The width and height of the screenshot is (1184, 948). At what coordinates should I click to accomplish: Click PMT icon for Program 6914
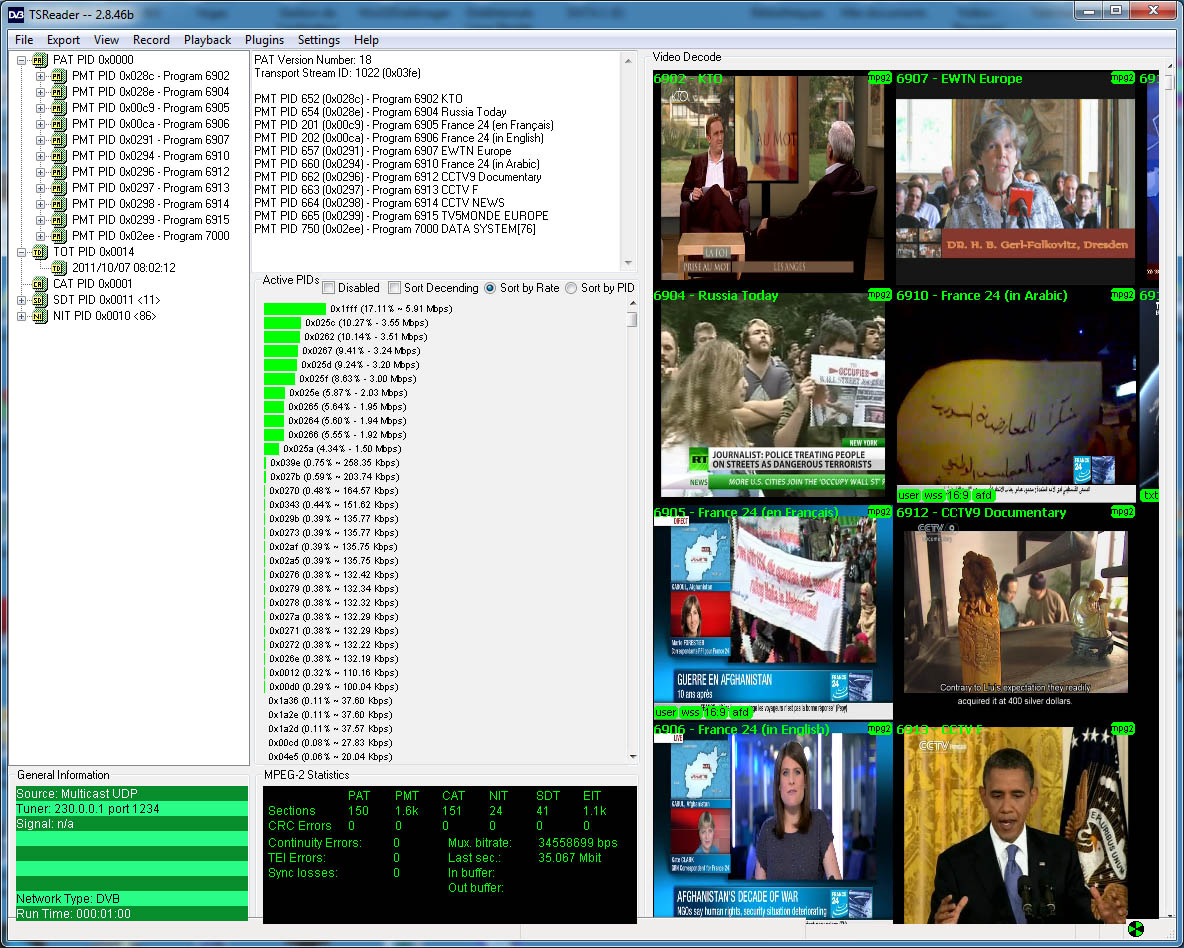pos(59,204)
